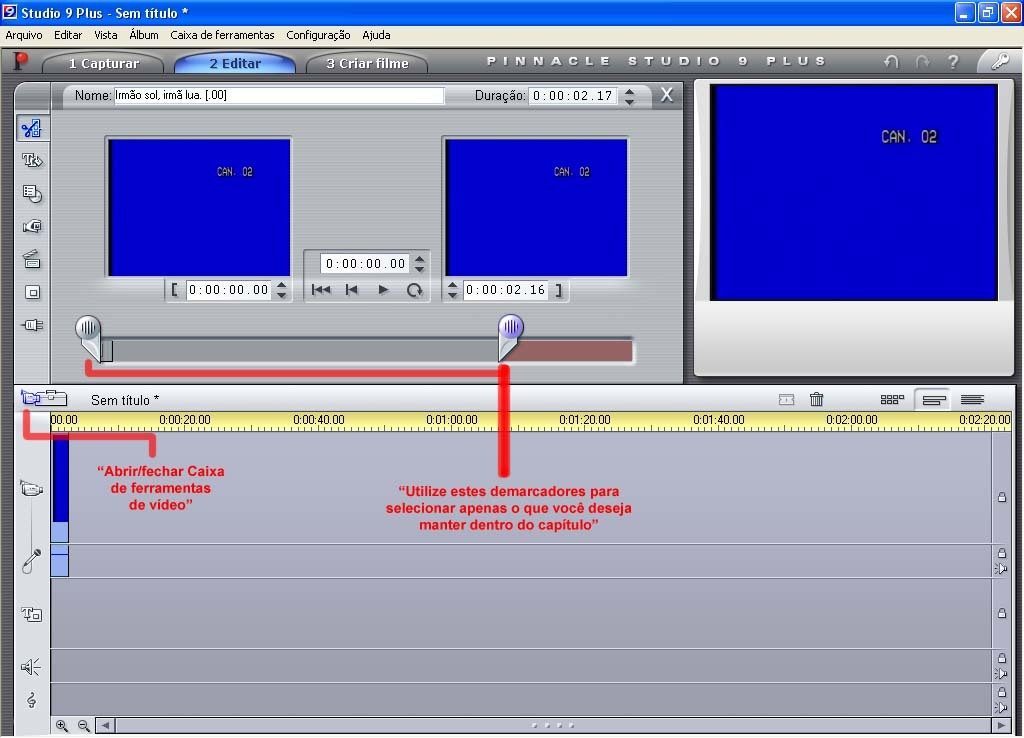The height and width of the screenshot is (738, 1024).
Task: Click the original audio track microphone icon
Action: 31,560
